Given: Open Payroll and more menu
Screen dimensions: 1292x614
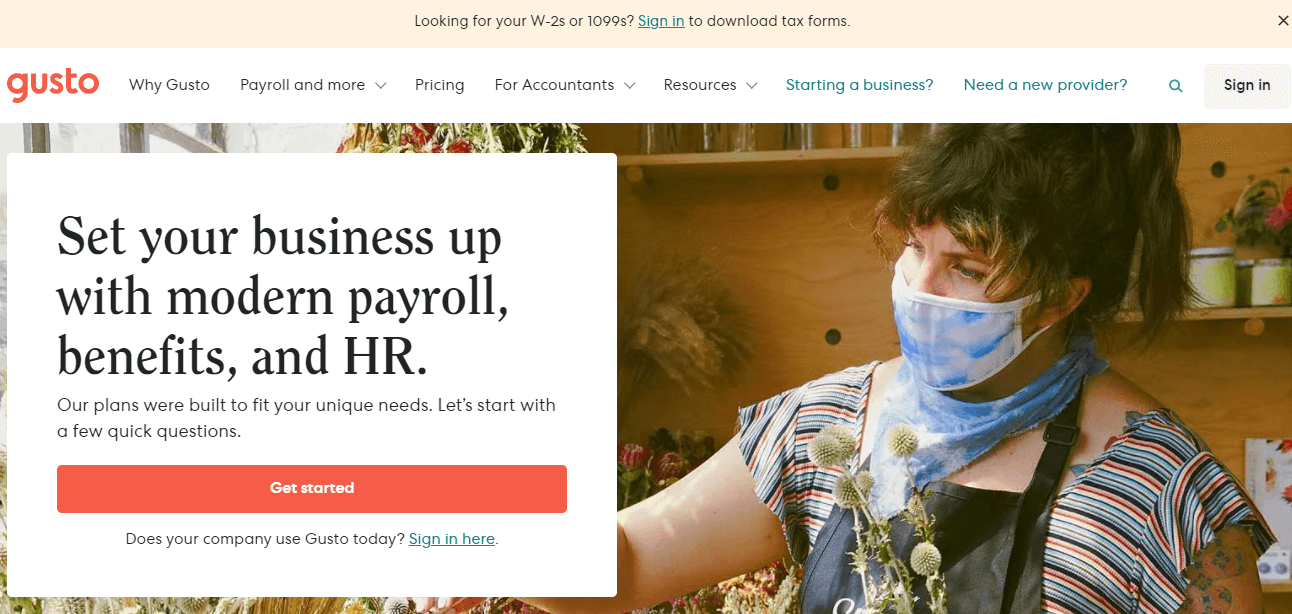Looking at the screenshot, I should (x=313, y=85).
